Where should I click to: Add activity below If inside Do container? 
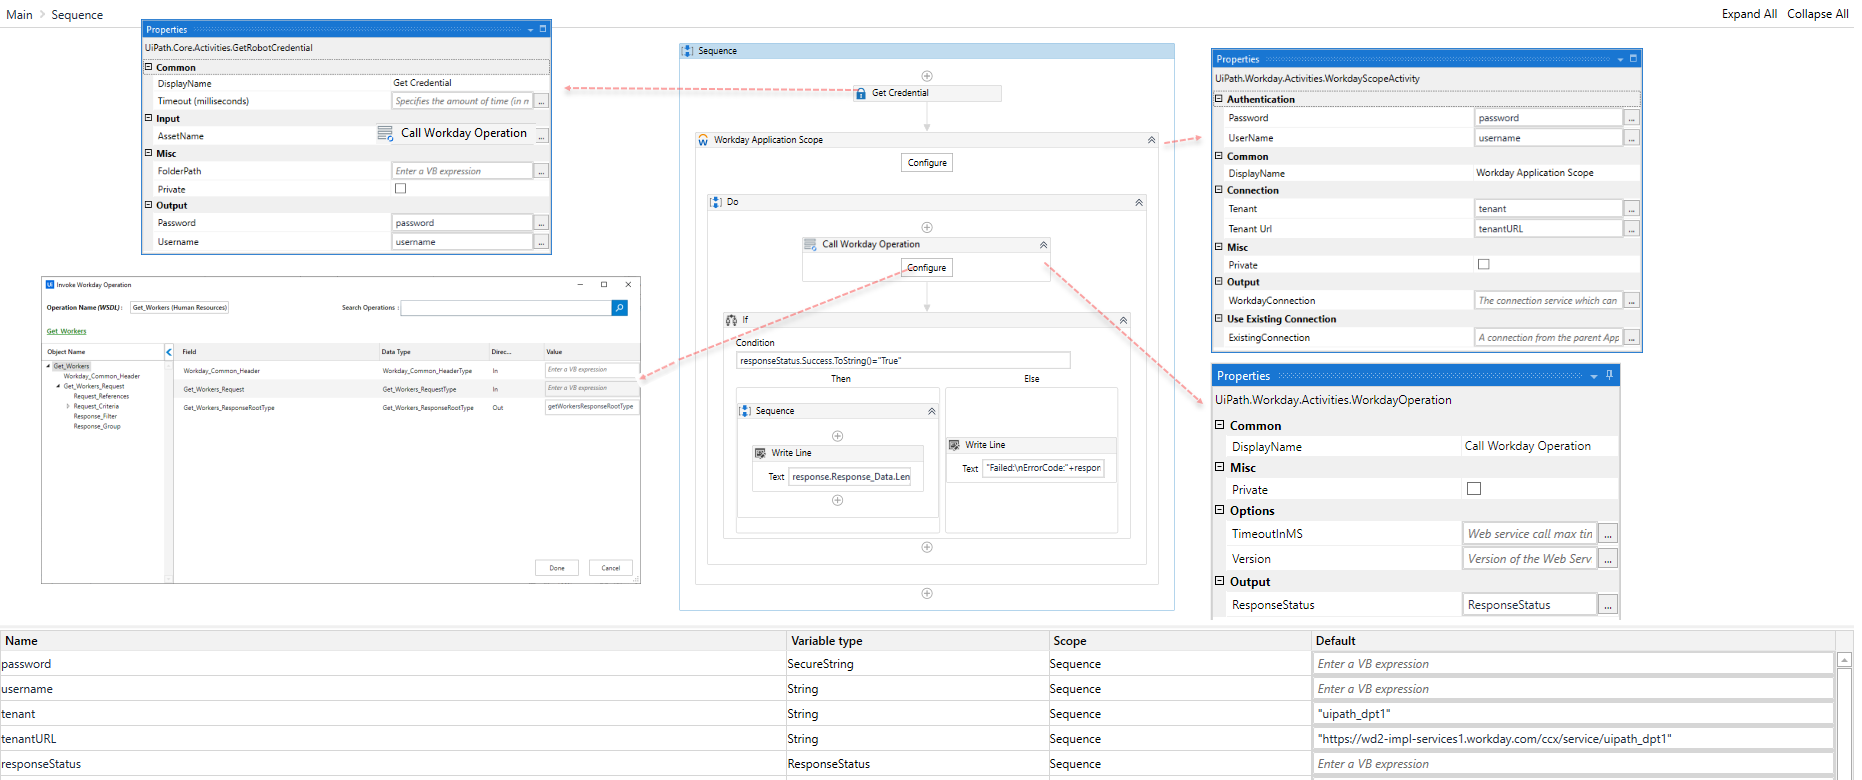pyautogui.click(x=927, y=547)
